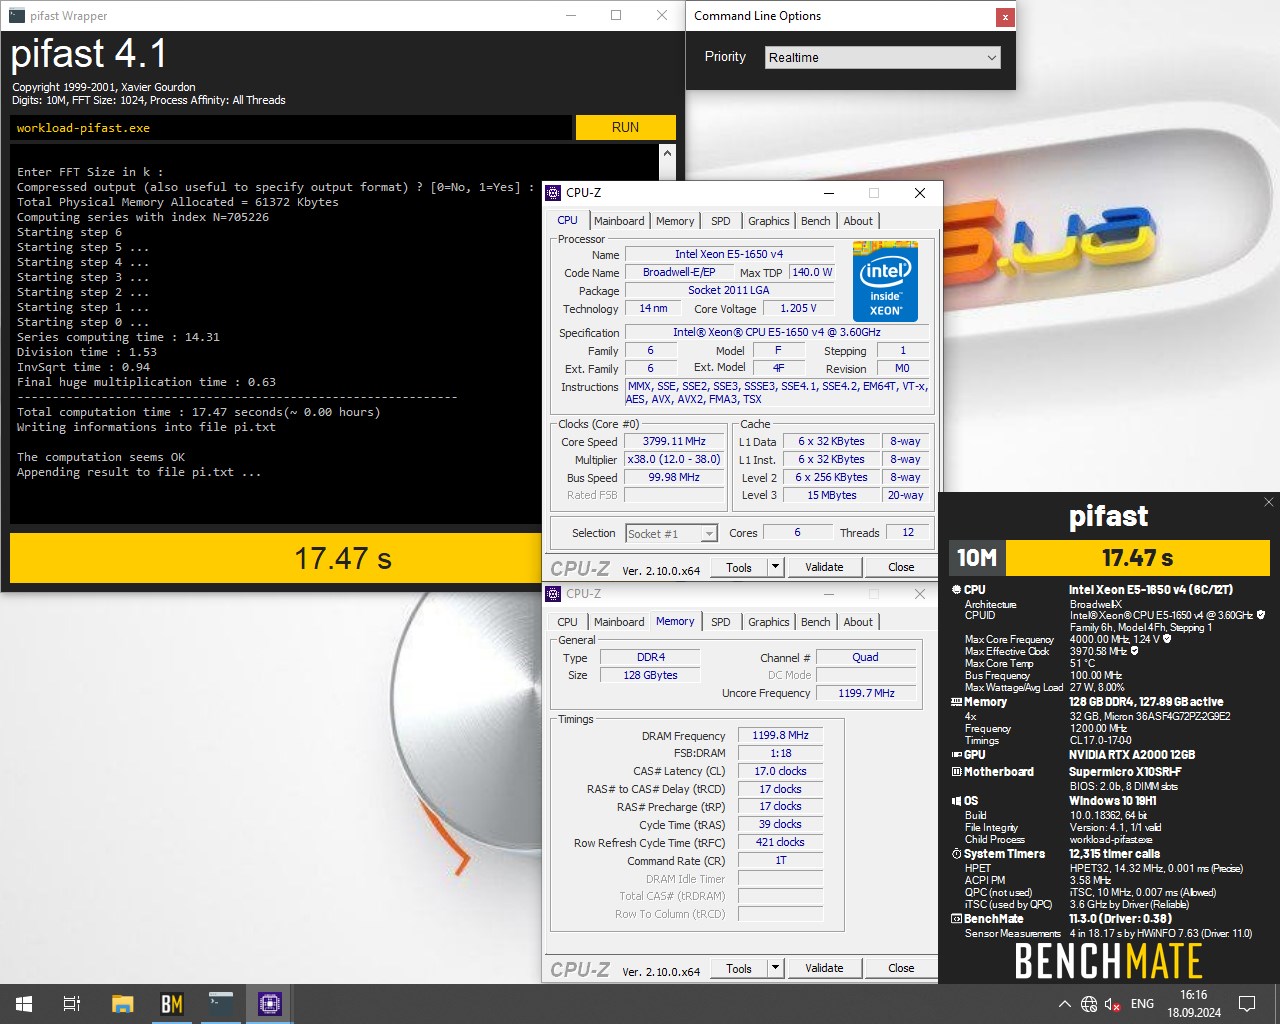Expand Tools dropdown arrow in upper CPU-Z
Screen dimensions: 1280x1024
point(775,567)
